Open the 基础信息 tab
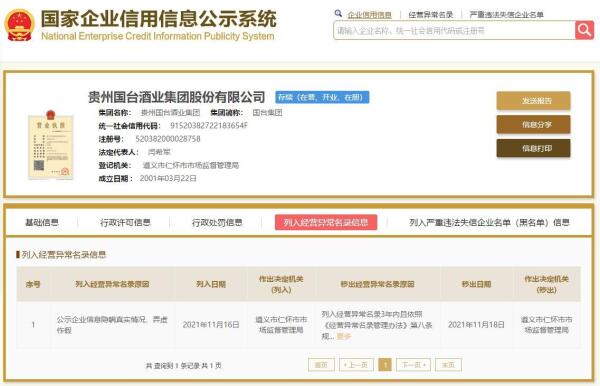 (x=42, y=222)
